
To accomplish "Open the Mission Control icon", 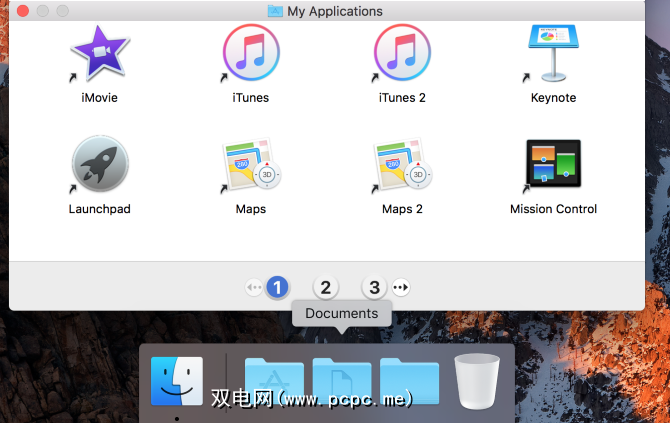I will coord(553,164).
